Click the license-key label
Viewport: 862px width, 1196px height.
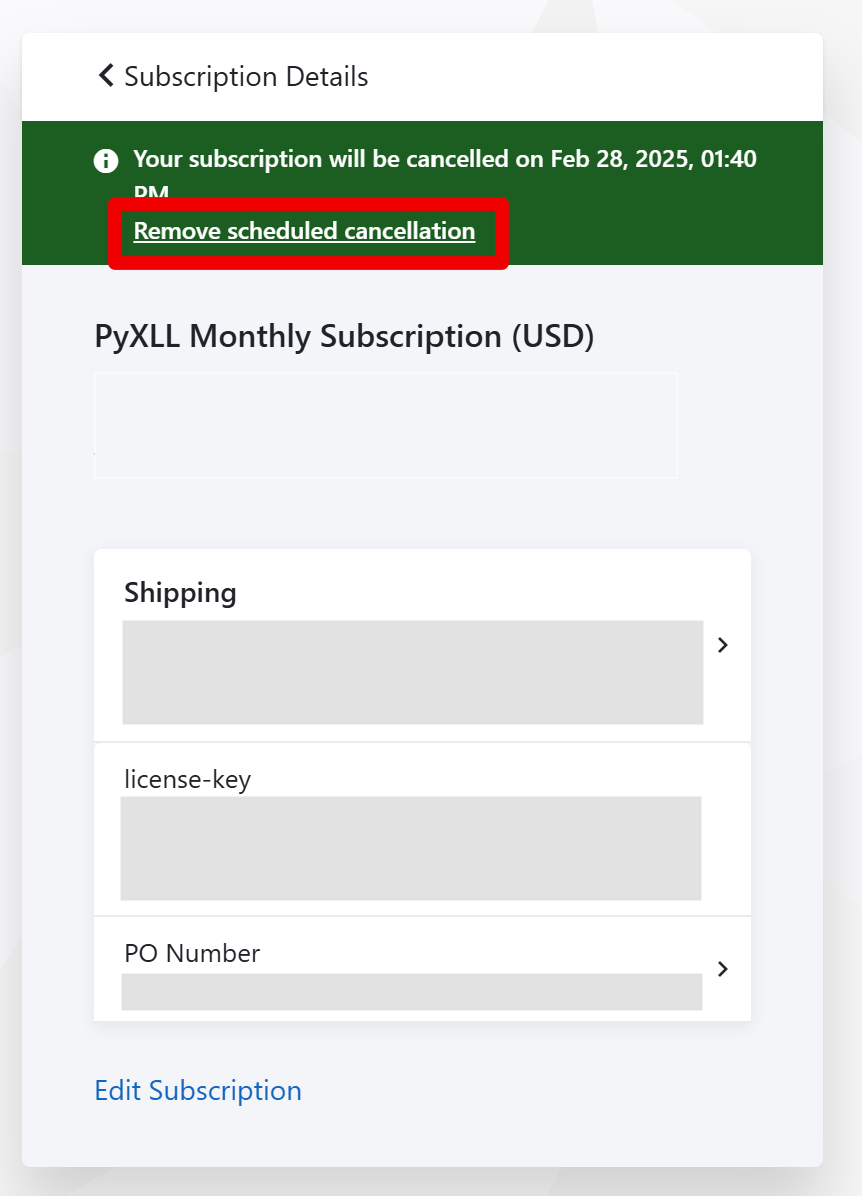tap(188, 780)
